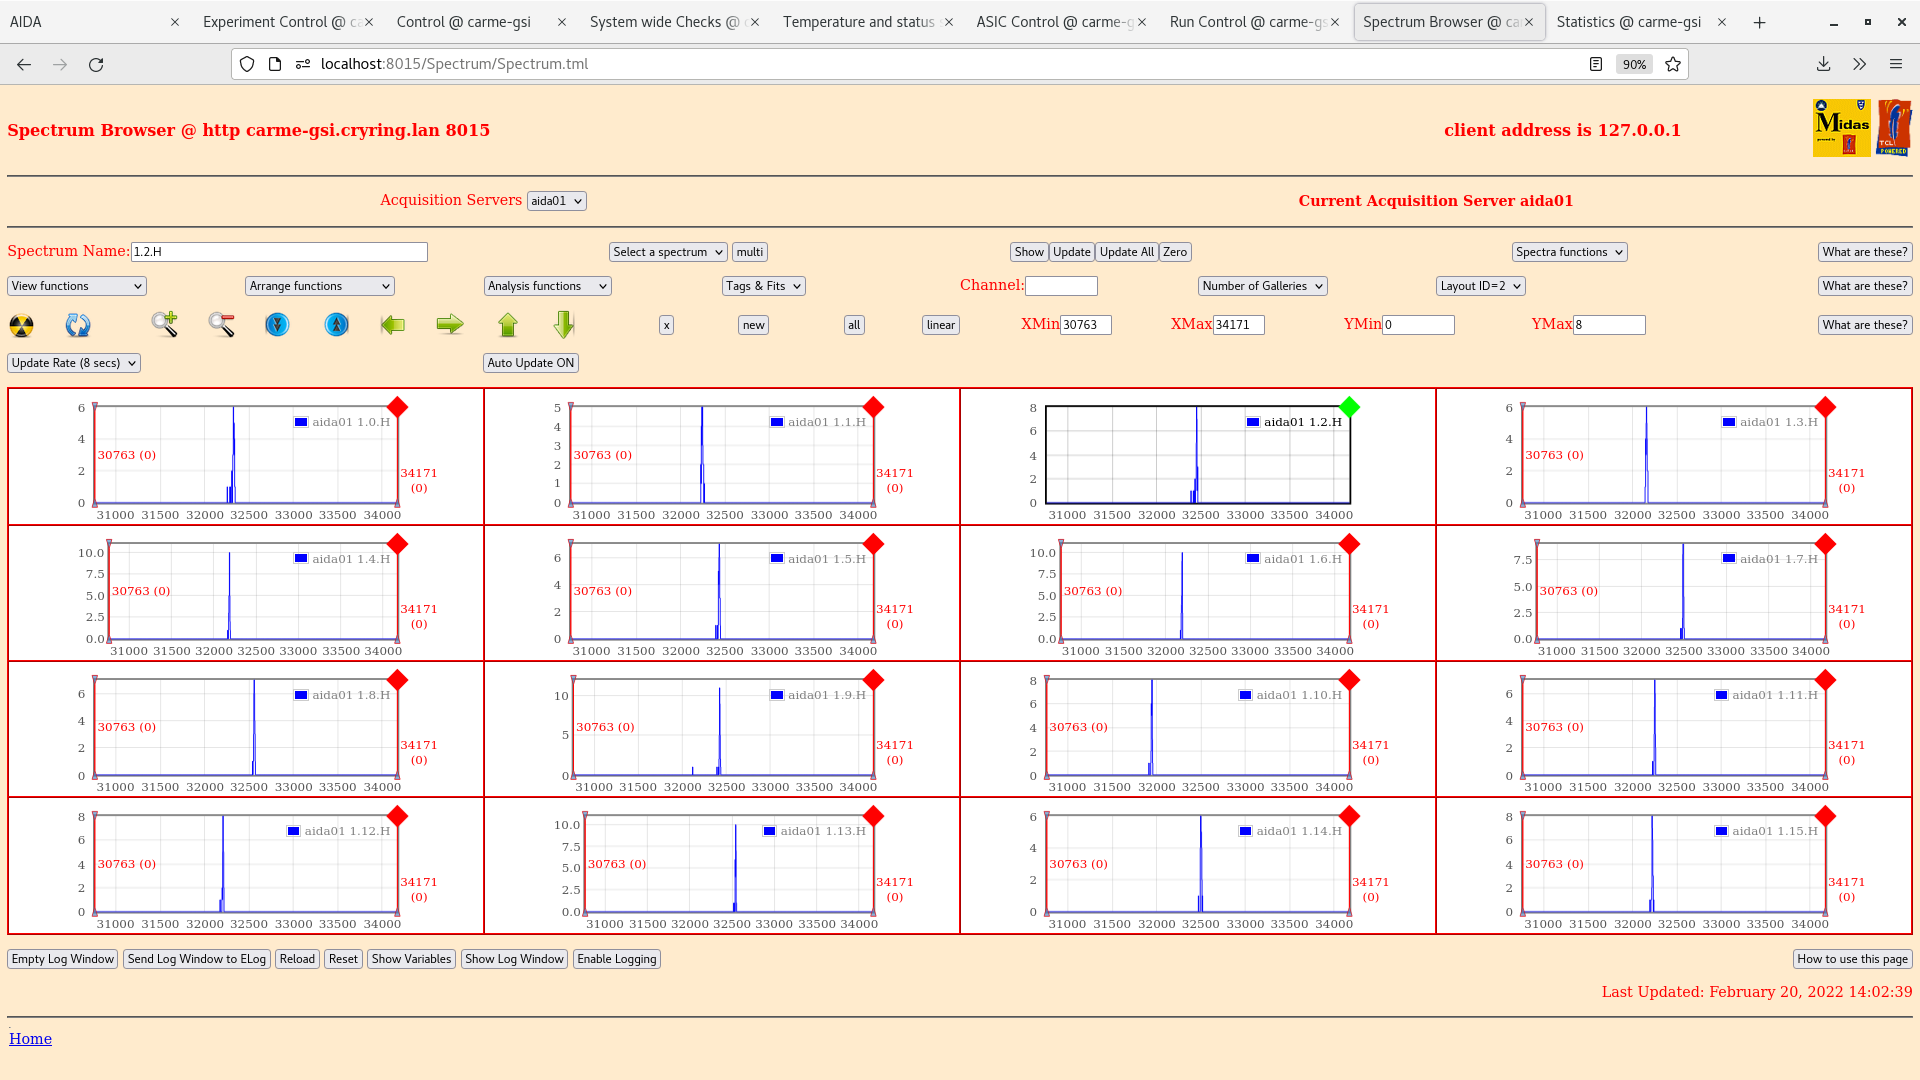The image size is (1920, 1080).
Task: Toggle the linear scale button
Action: (939, 324)
